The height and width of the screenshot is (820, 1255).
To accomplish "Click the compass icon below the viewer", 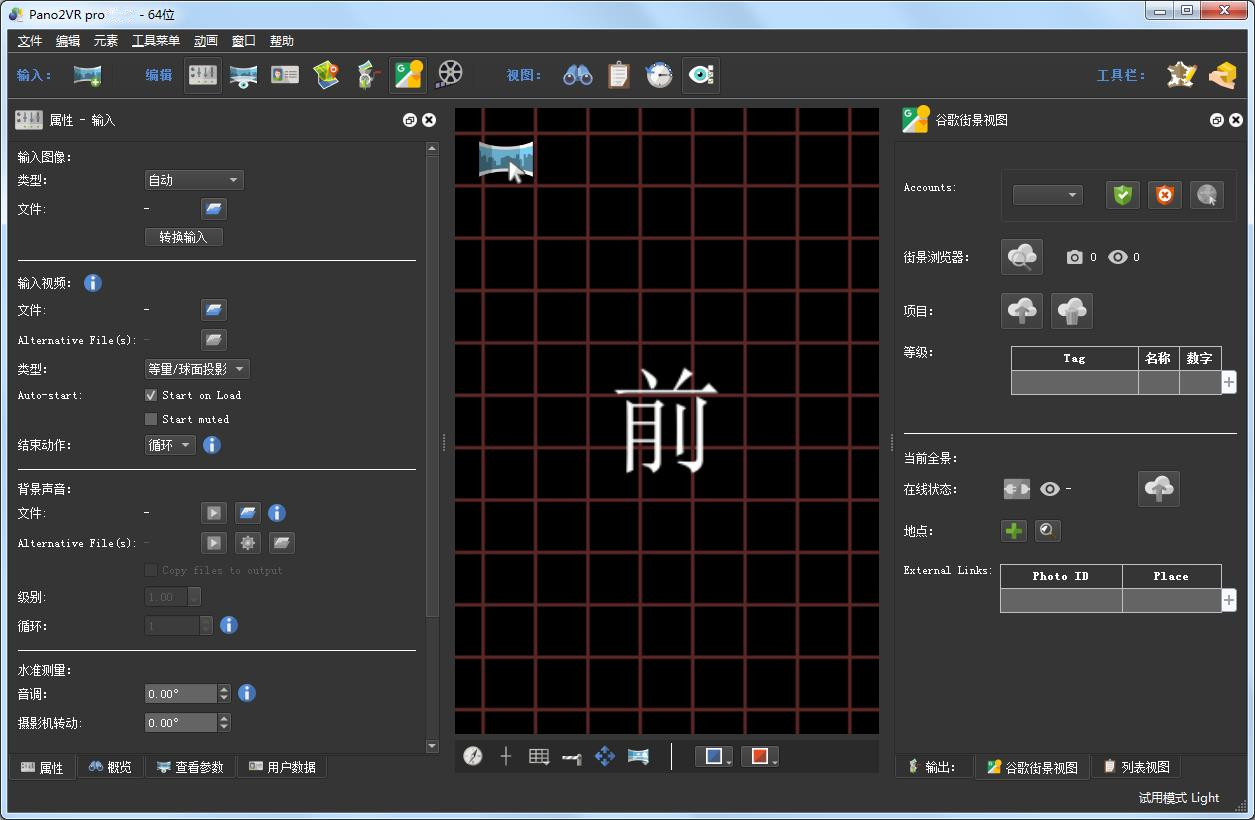I will (473, 756).
